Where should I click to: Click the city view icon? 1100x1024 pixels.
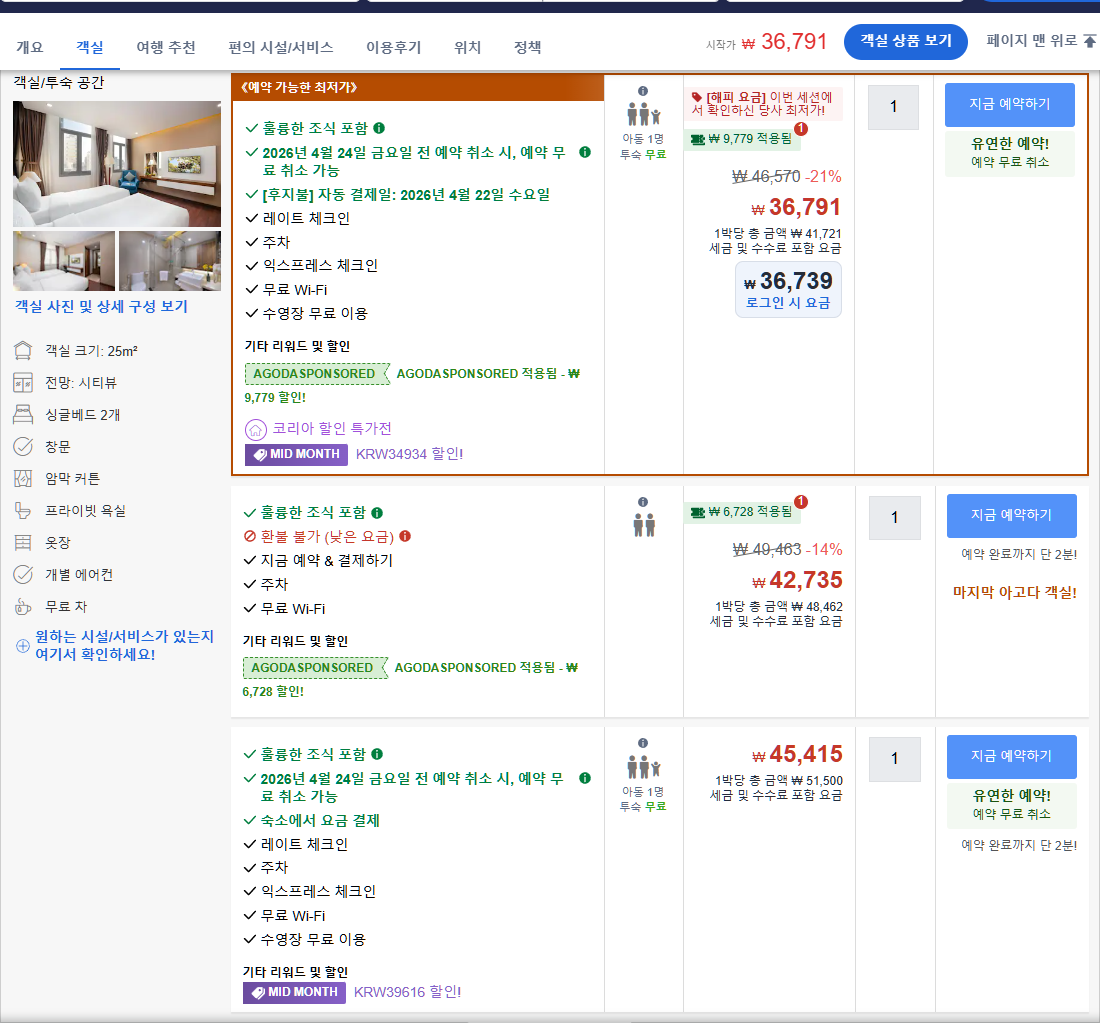(x=23, y=383)
